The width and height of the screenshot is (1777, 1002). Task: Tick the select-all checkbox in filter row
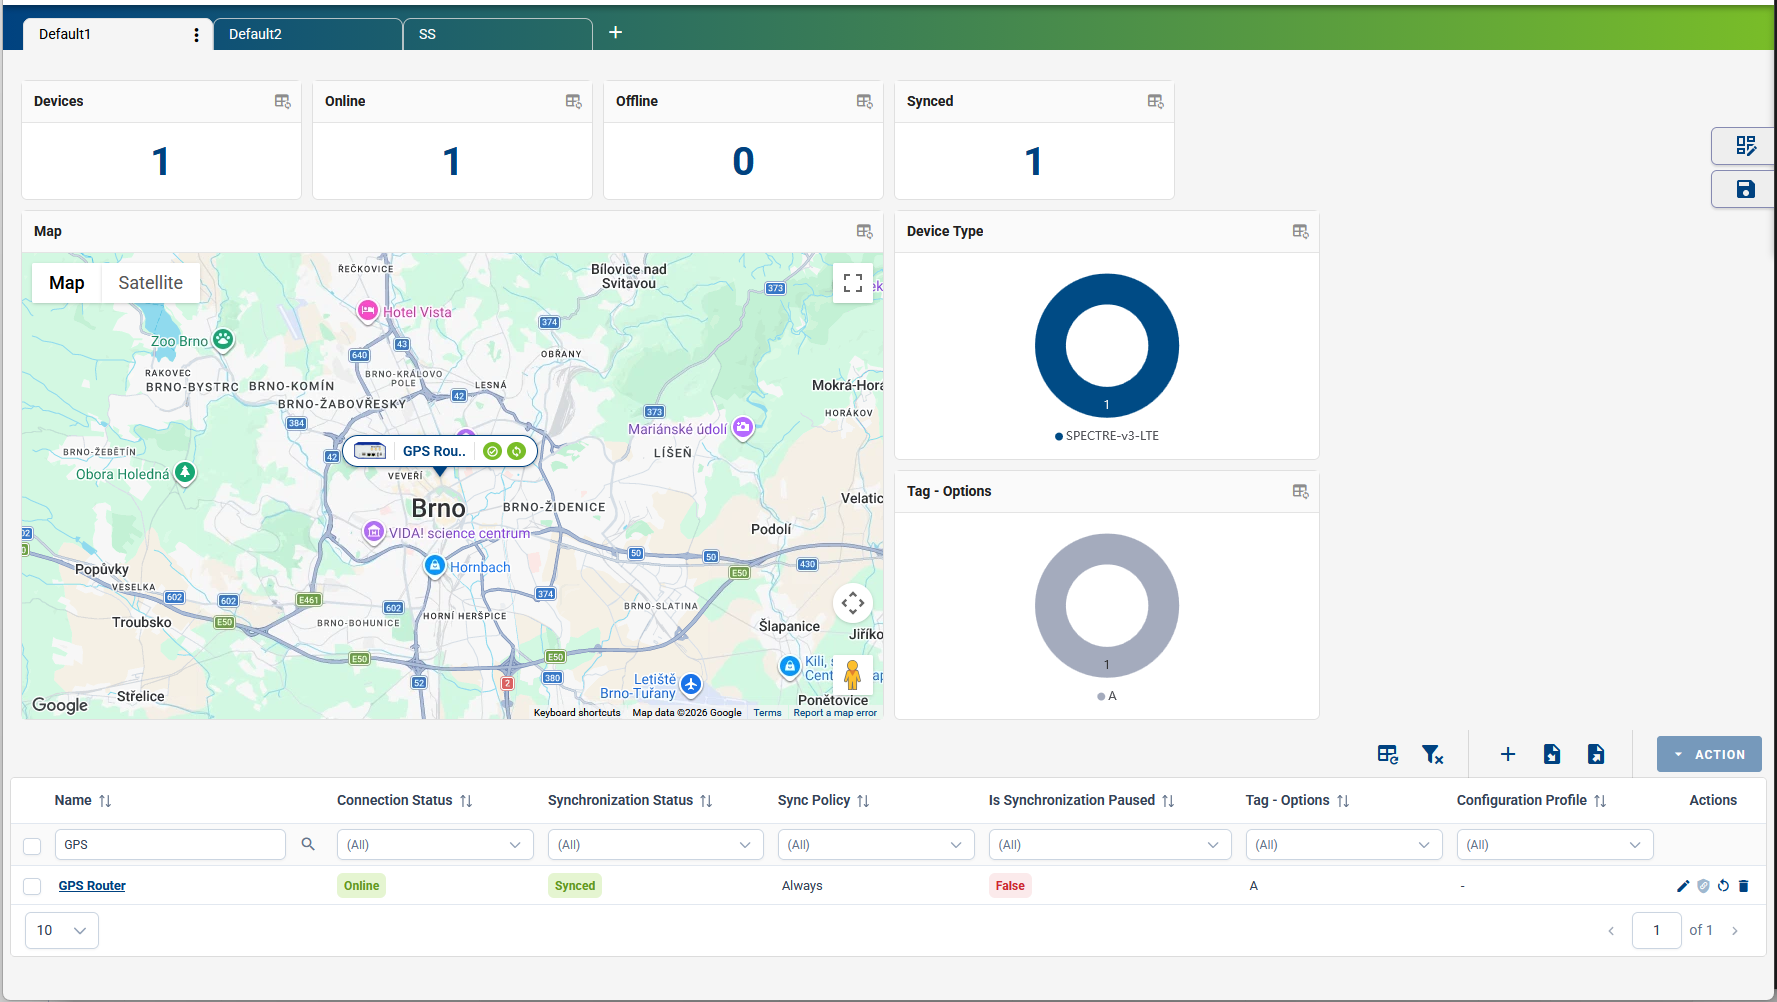pos(32,846)
